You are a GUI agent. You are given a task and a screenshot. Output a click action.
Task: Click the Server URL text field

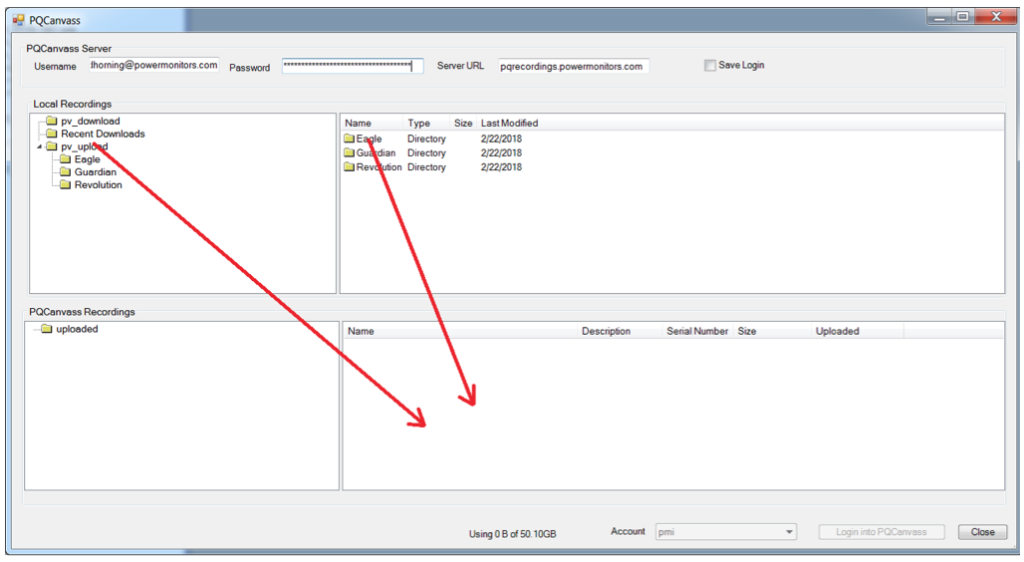pyautogui.click(x=572, y=66)
